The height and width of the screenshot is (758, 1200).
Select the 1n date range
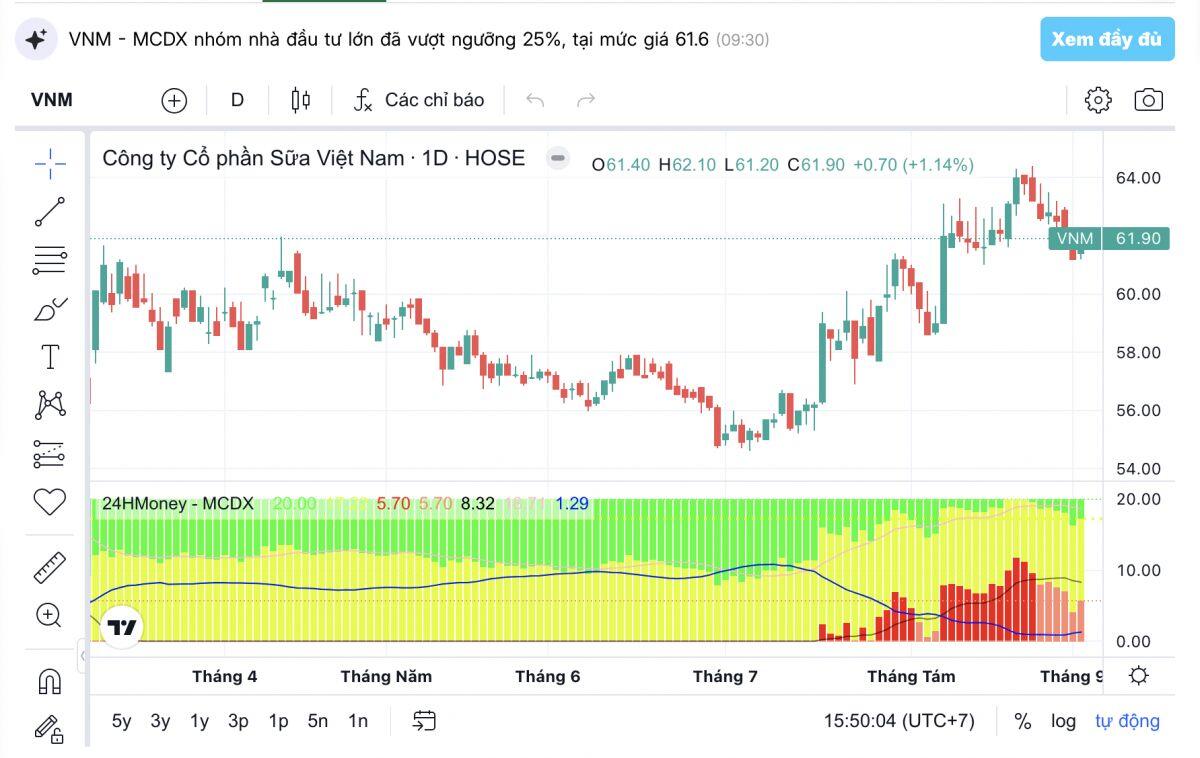coord(358,721)
